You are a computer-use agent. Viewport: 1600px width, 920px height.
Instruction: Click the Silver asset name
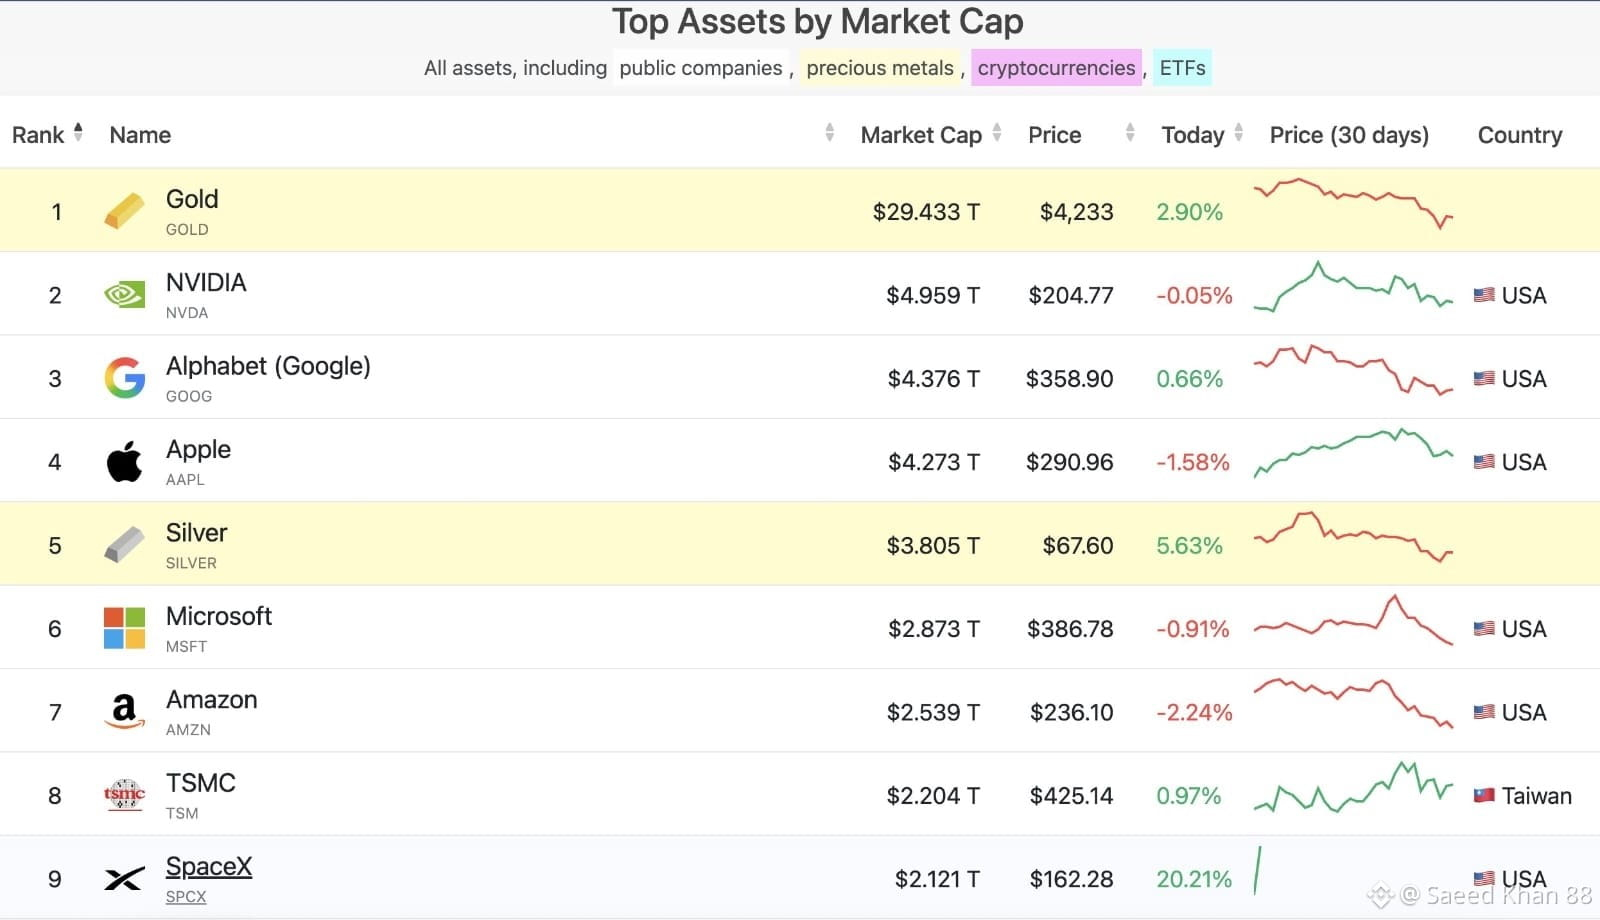point(196,532)
